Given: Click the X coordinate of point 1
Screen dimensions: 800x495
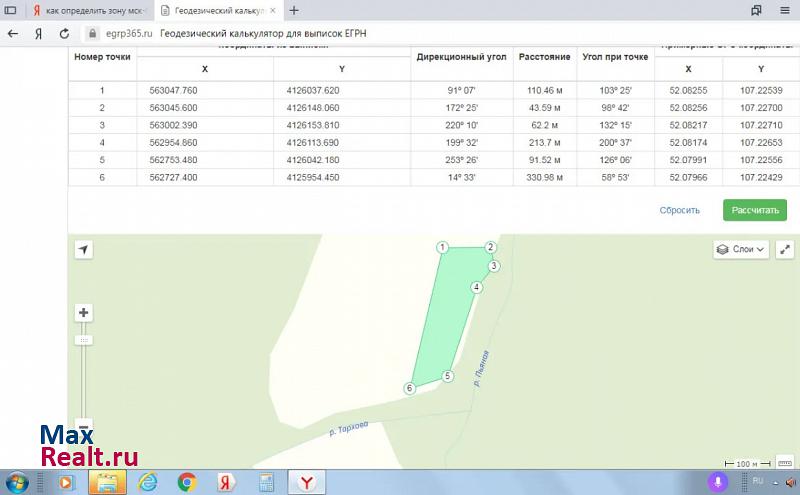Looking at the screenshot, I should click(x=174, y=90).
